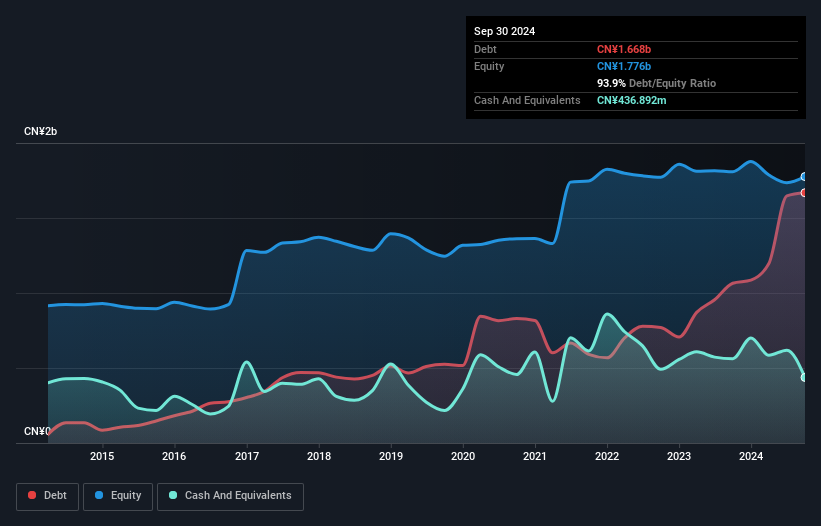The image size is (821, 526).
Task: Click the 2023 x-axis label
Action: [x=679, y=456]
